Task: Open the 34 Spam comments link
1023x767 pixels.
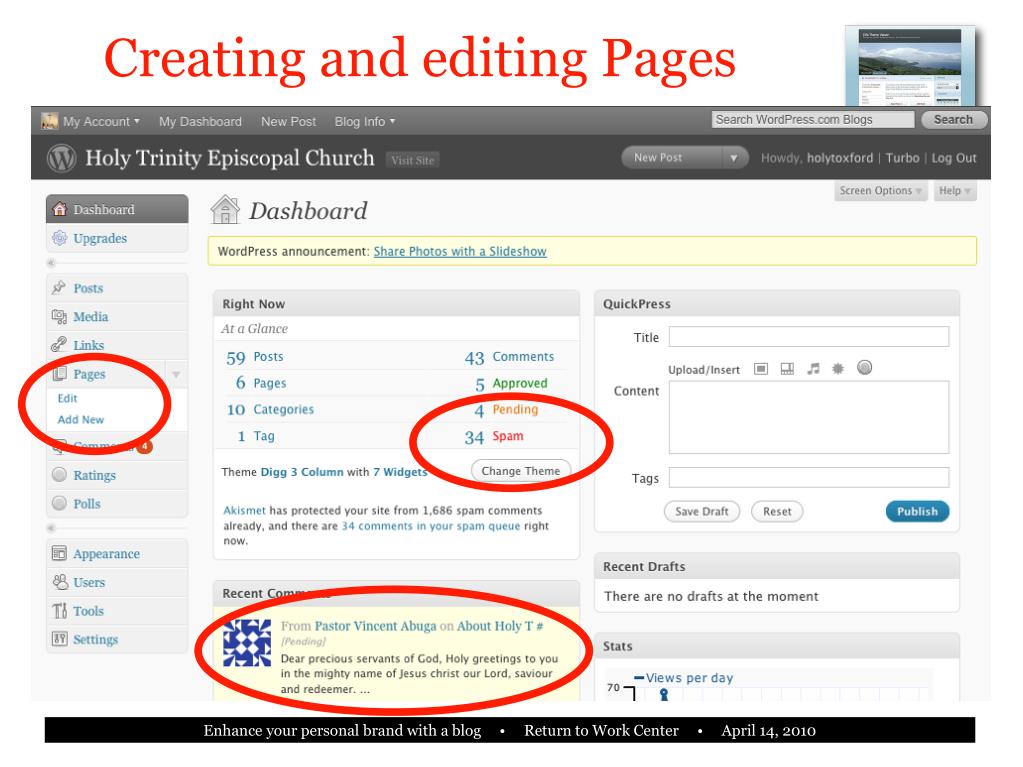Action: [x=494, y=436]
